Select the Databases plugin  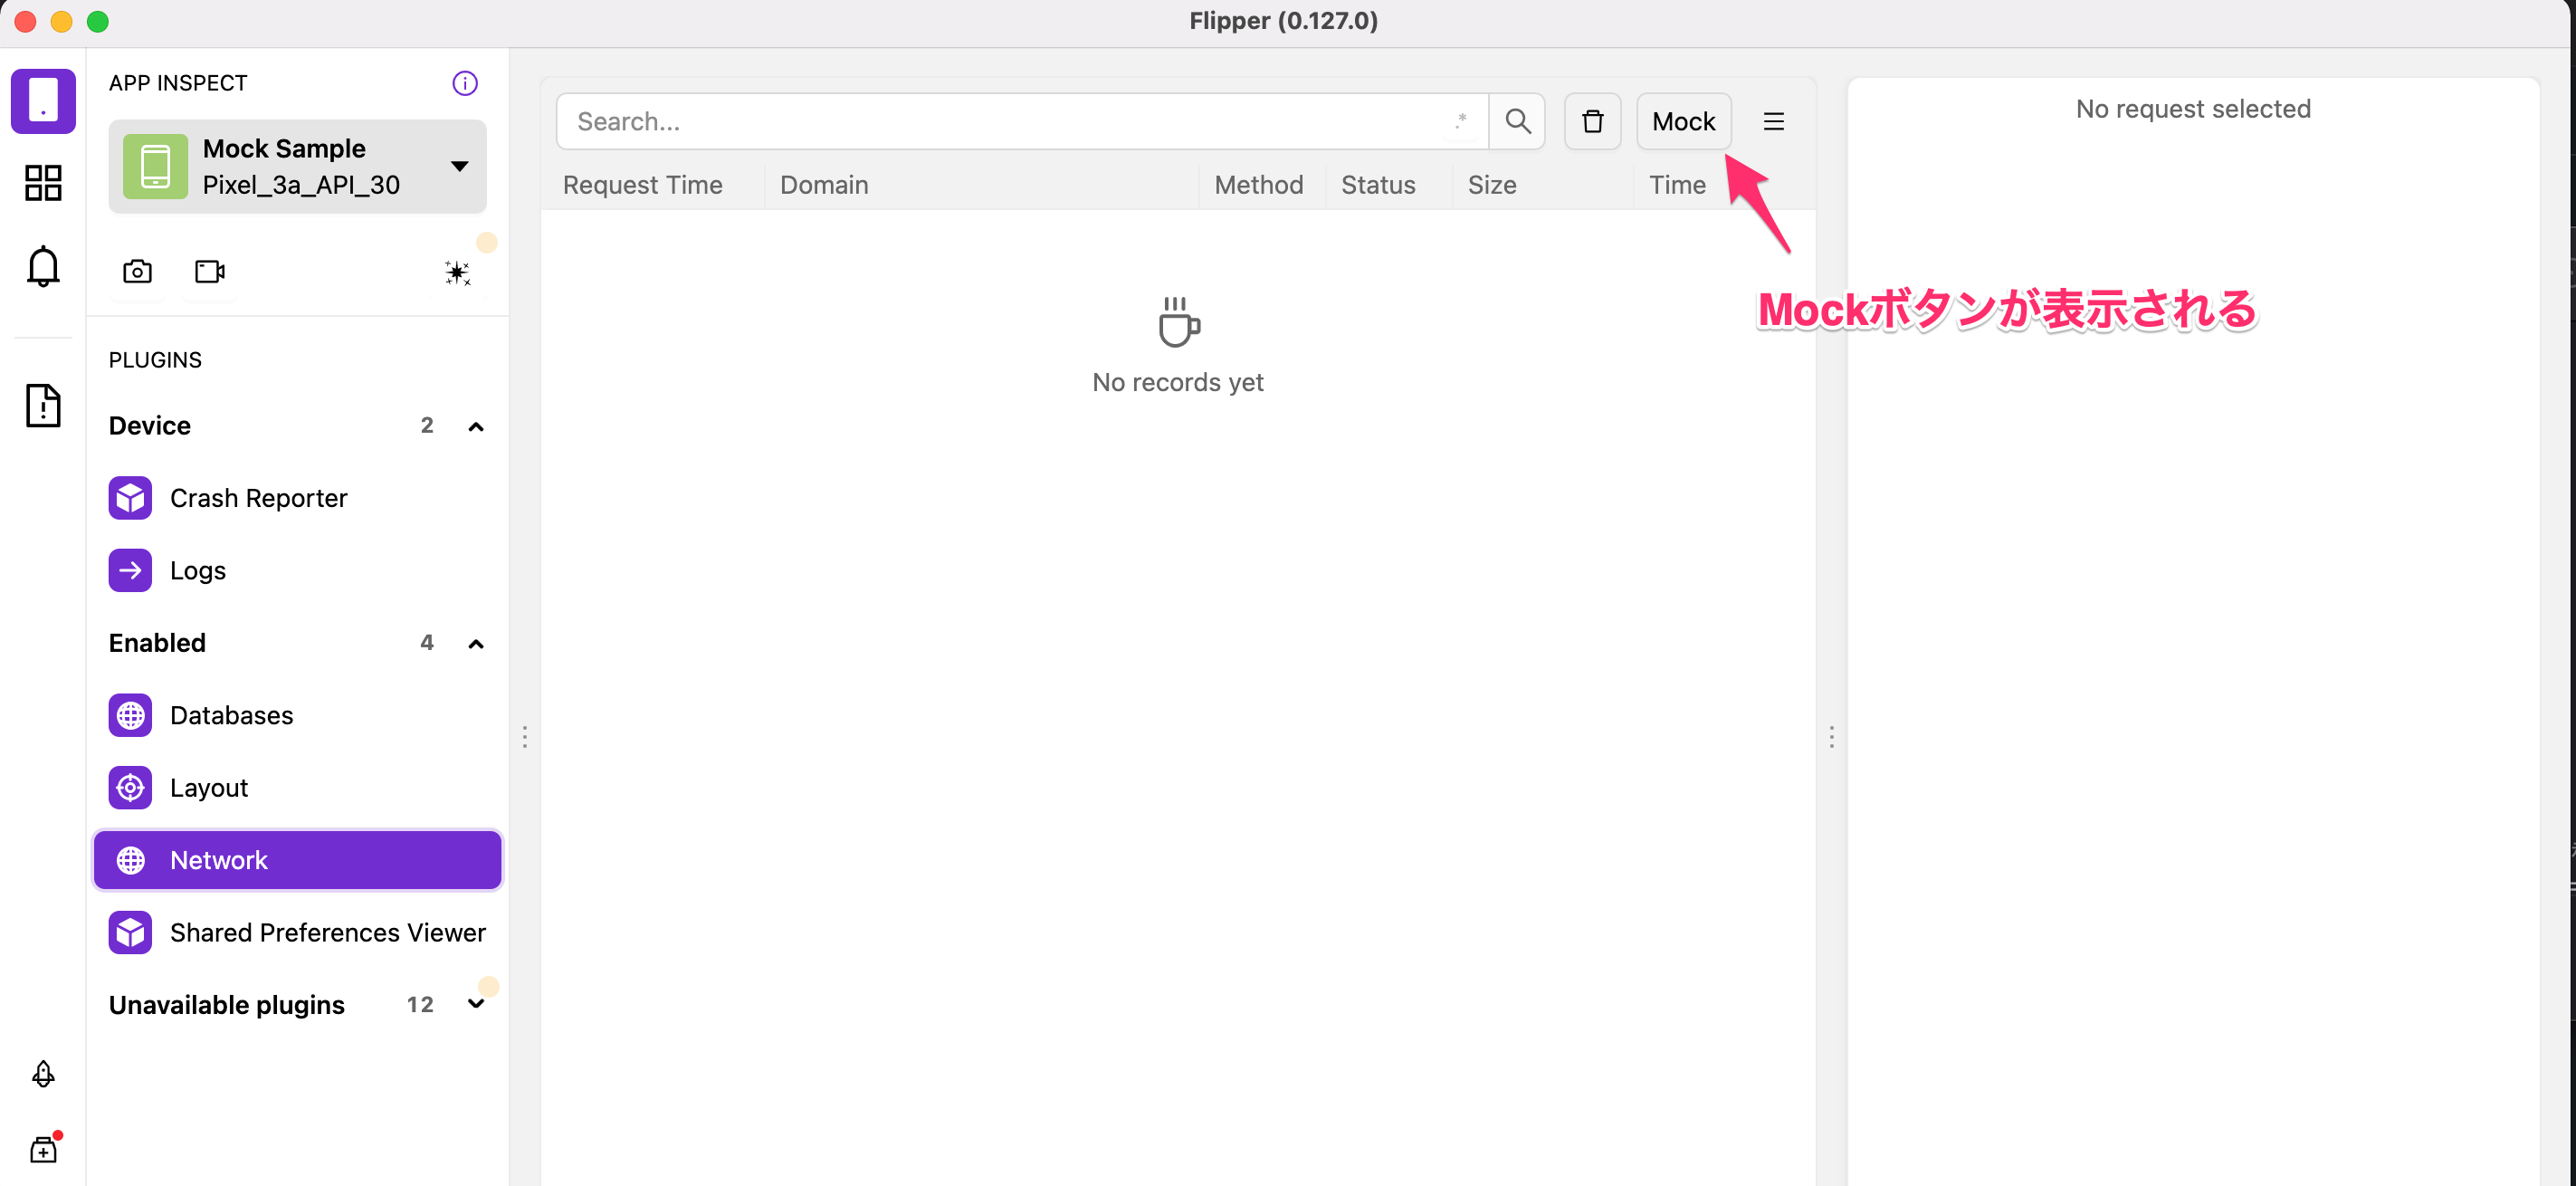(x=231, y=715)
